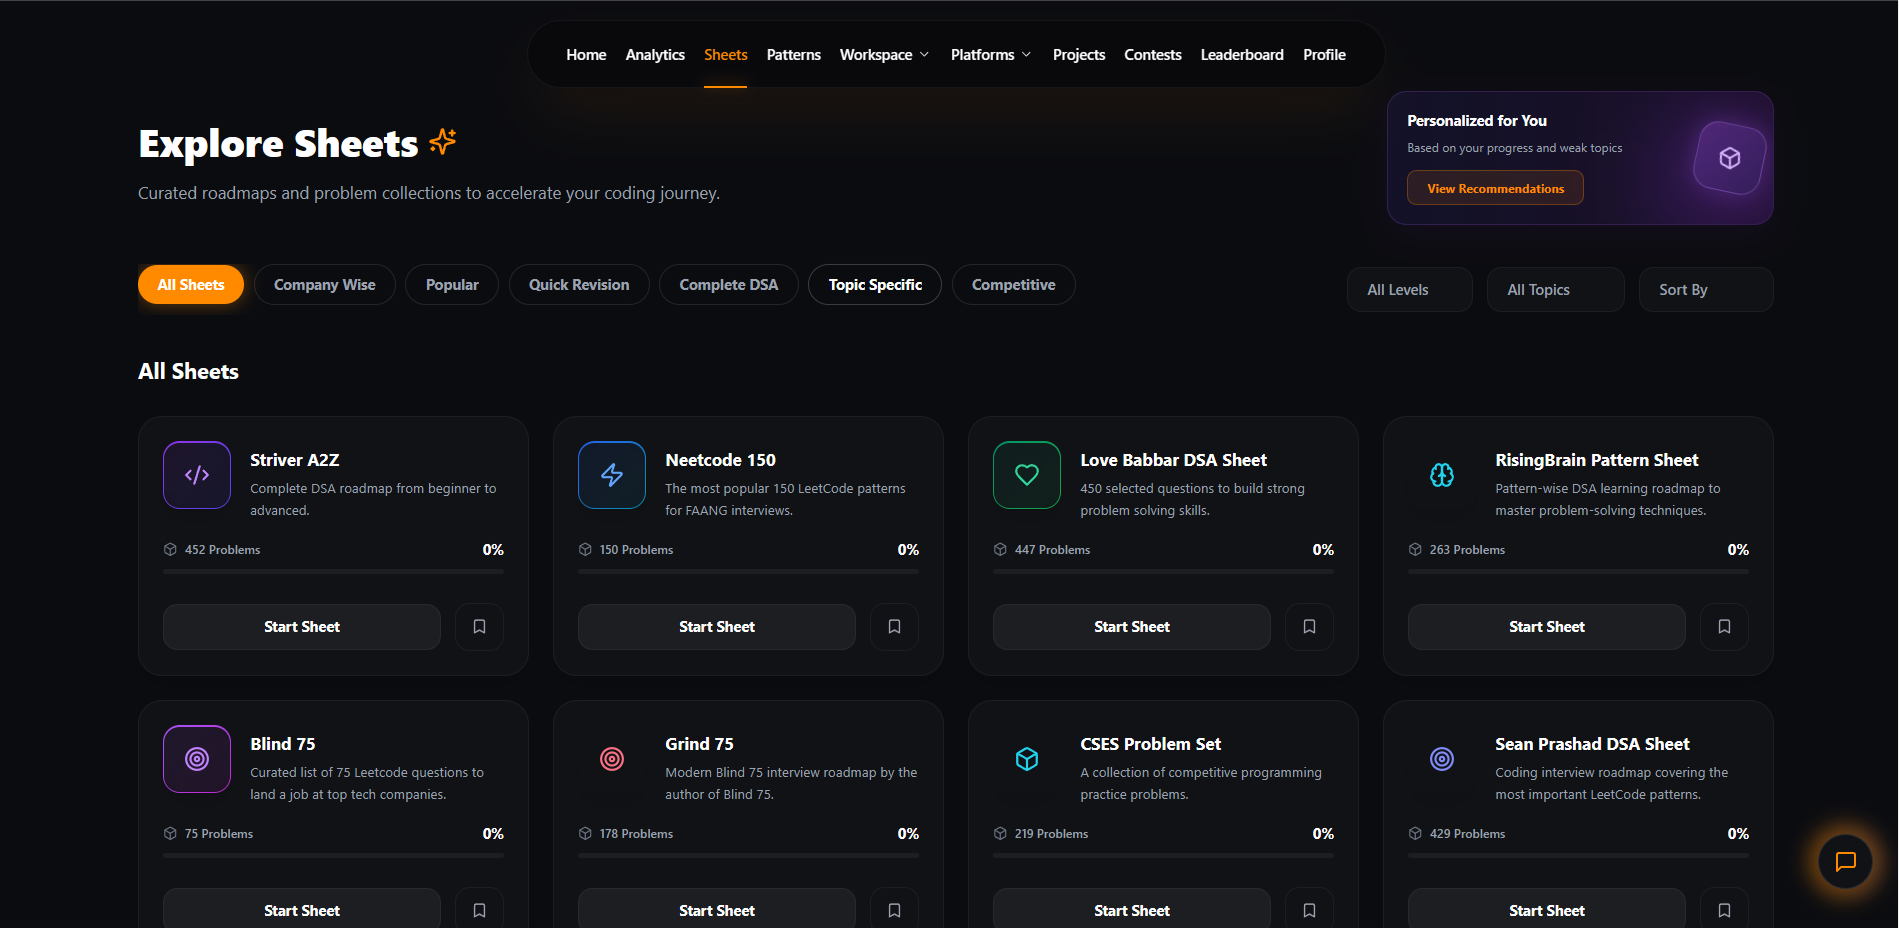
Task: Open the All Levels dropdown
Action: [1409, 290]
